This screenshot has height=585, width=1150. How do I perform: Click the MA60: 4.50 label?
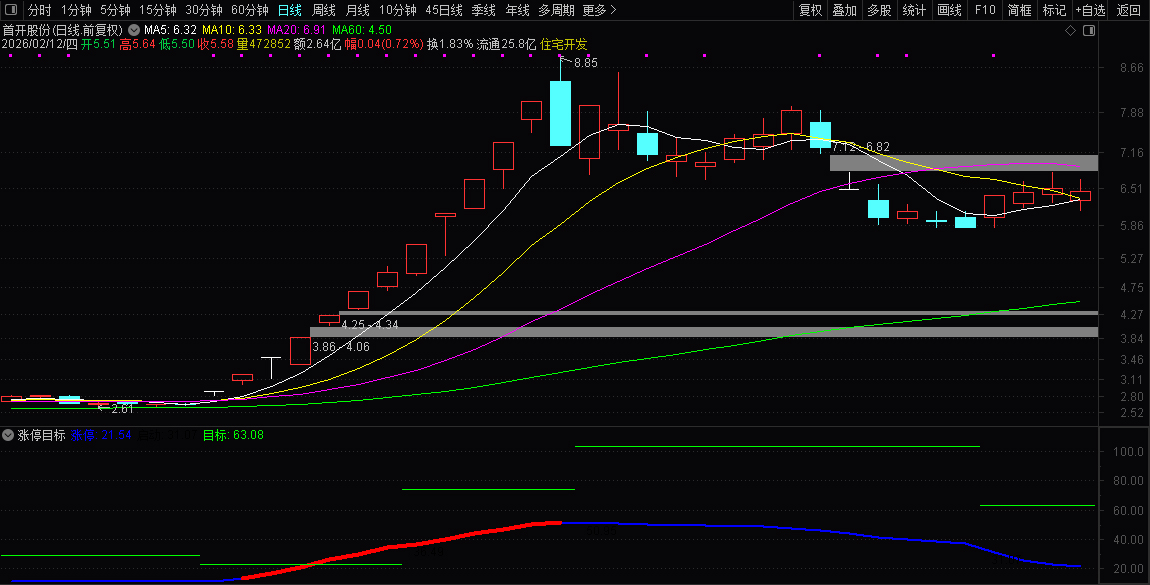[362, 30]
